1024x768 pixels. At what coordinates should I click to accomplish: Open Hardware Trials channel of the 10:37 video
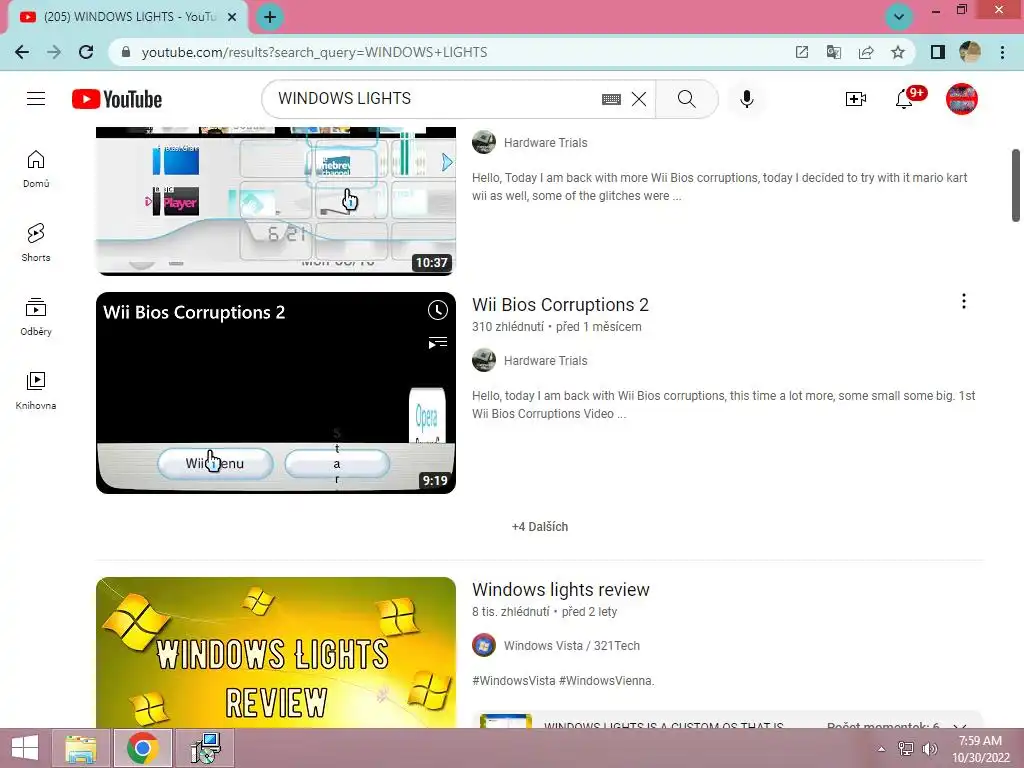click(545, 142)
